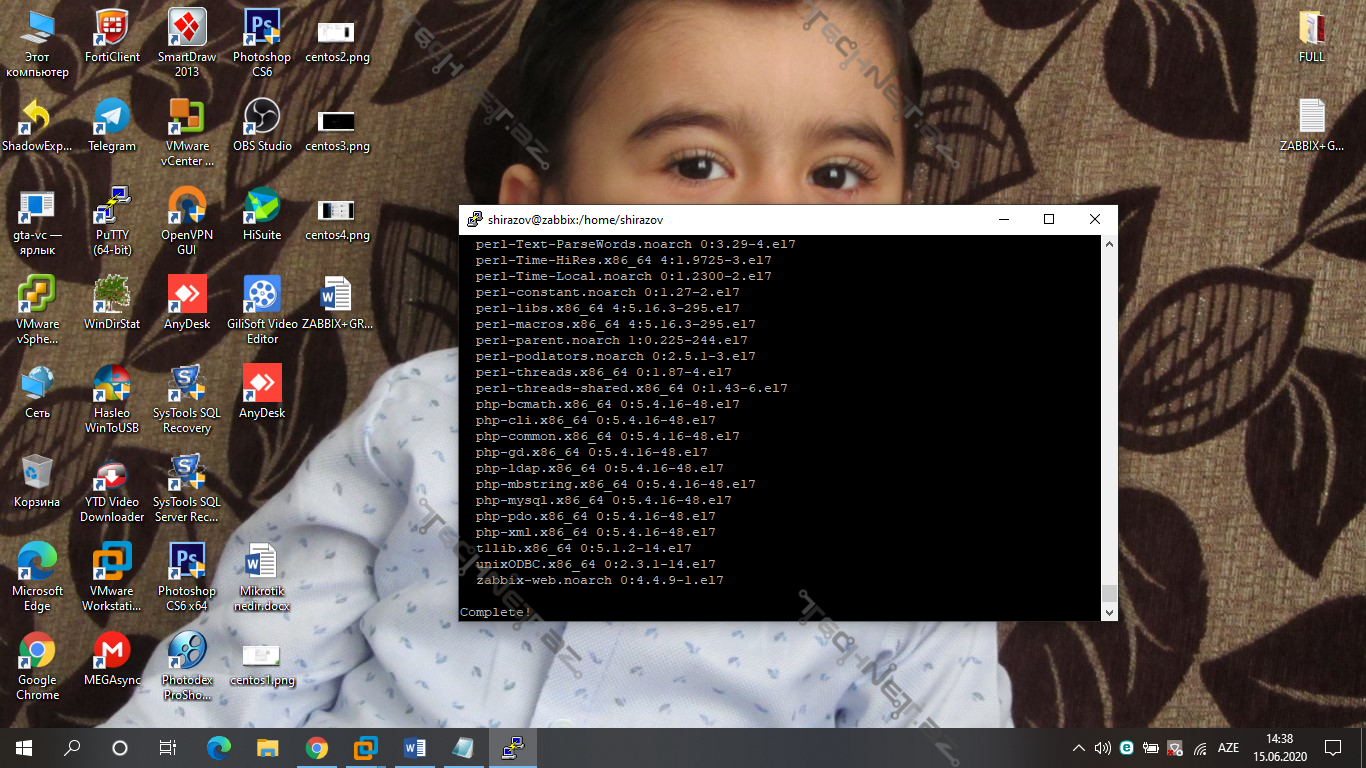The image size is (1366, 768).
Task: Click the VMware Workstation icon in taskbar
Action: [x=365, y=748]
